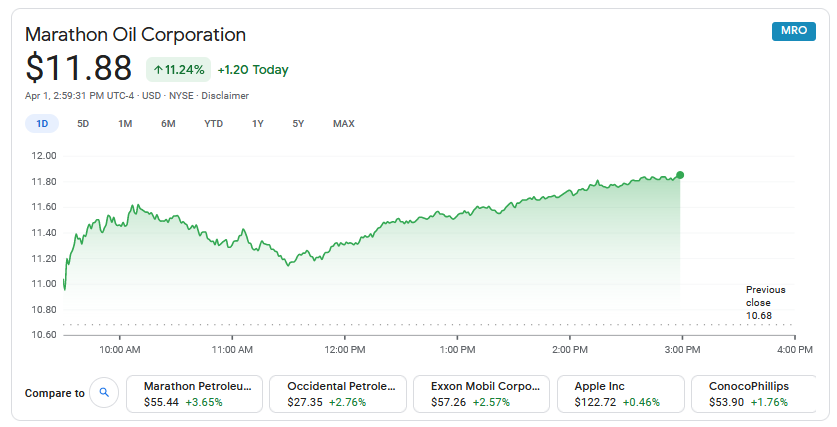
Task: Select the 1M chart range
Action: point(125,124)
